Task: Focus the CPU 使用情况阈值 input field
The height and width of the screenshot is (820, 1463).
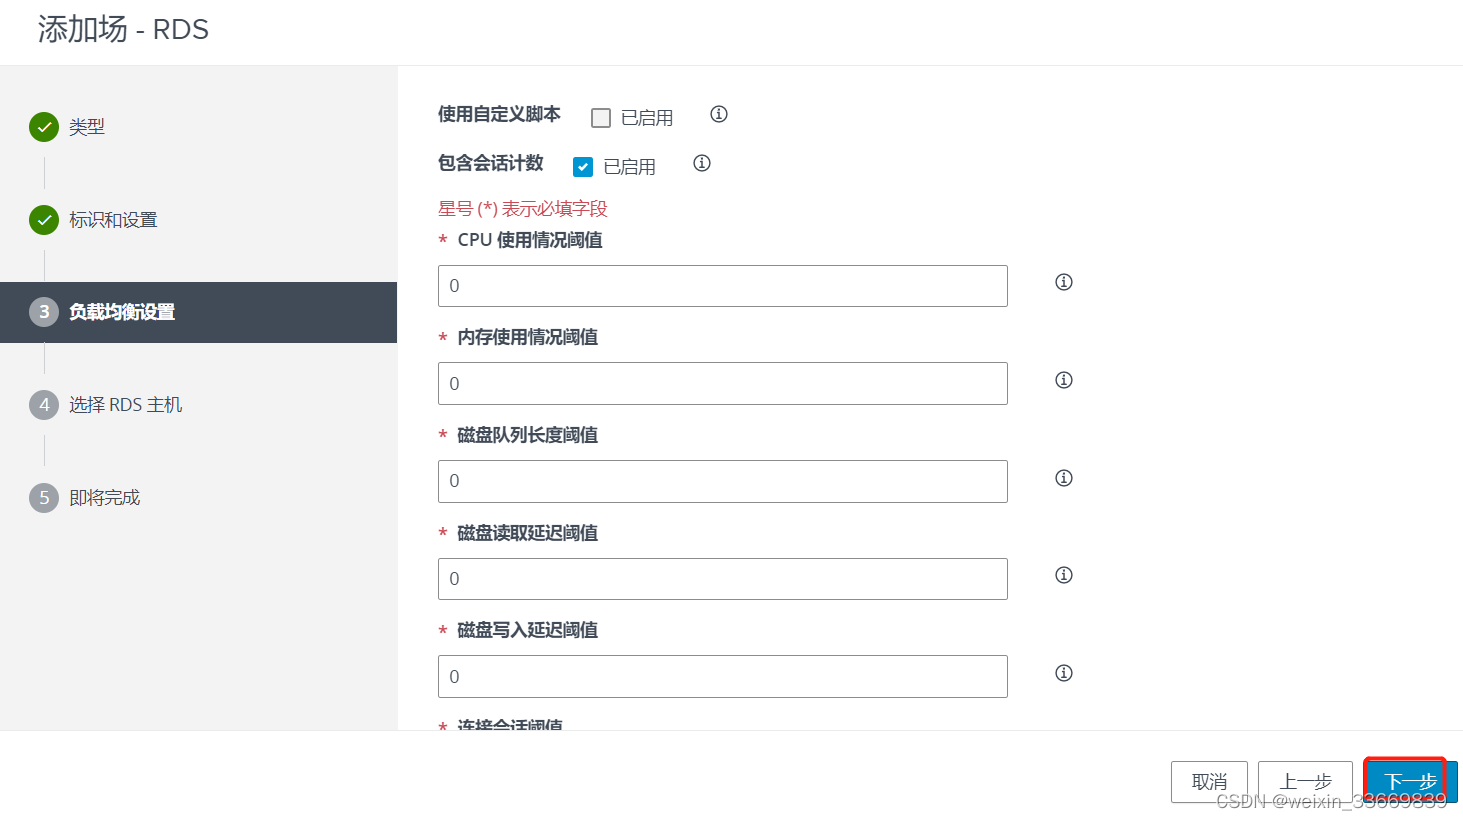Action: point(722,286)
